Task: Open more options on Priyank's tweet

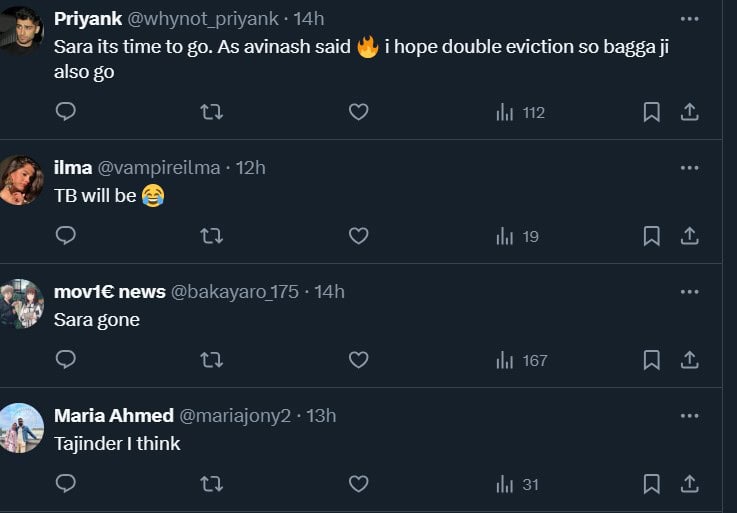Action: (689, 19)
